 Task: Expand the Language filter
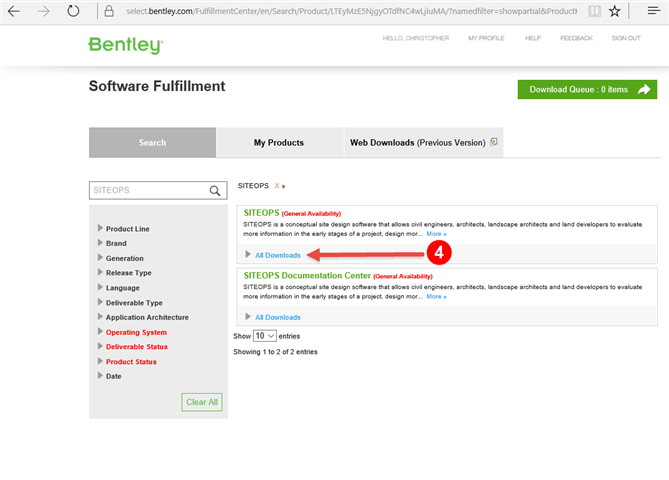click(x=118, y=288)
